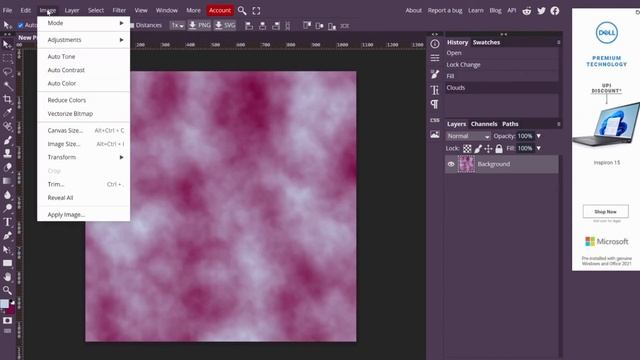This screenshot has height=360, width=640.
Task: Select the Gradient tool
Action: tap(7, 181)
